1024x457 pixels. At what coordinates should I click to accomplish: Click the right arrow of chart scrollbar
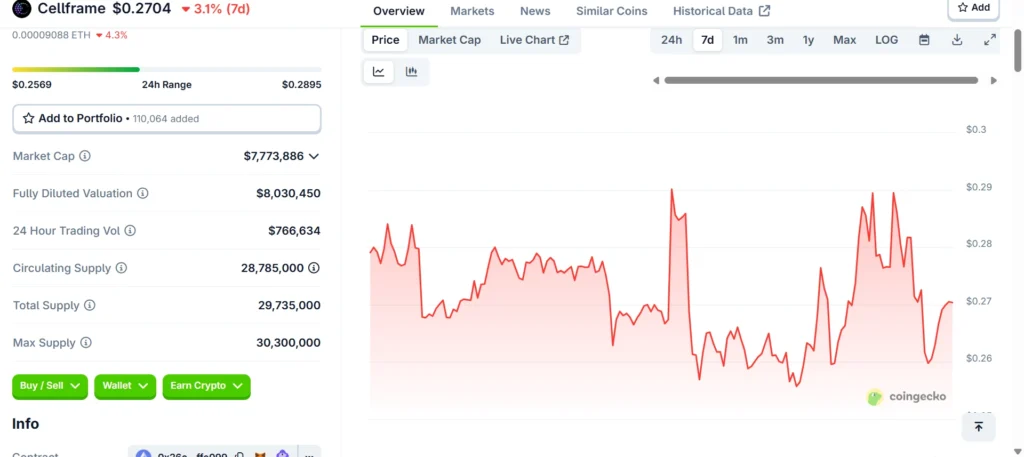pos(993,80)
